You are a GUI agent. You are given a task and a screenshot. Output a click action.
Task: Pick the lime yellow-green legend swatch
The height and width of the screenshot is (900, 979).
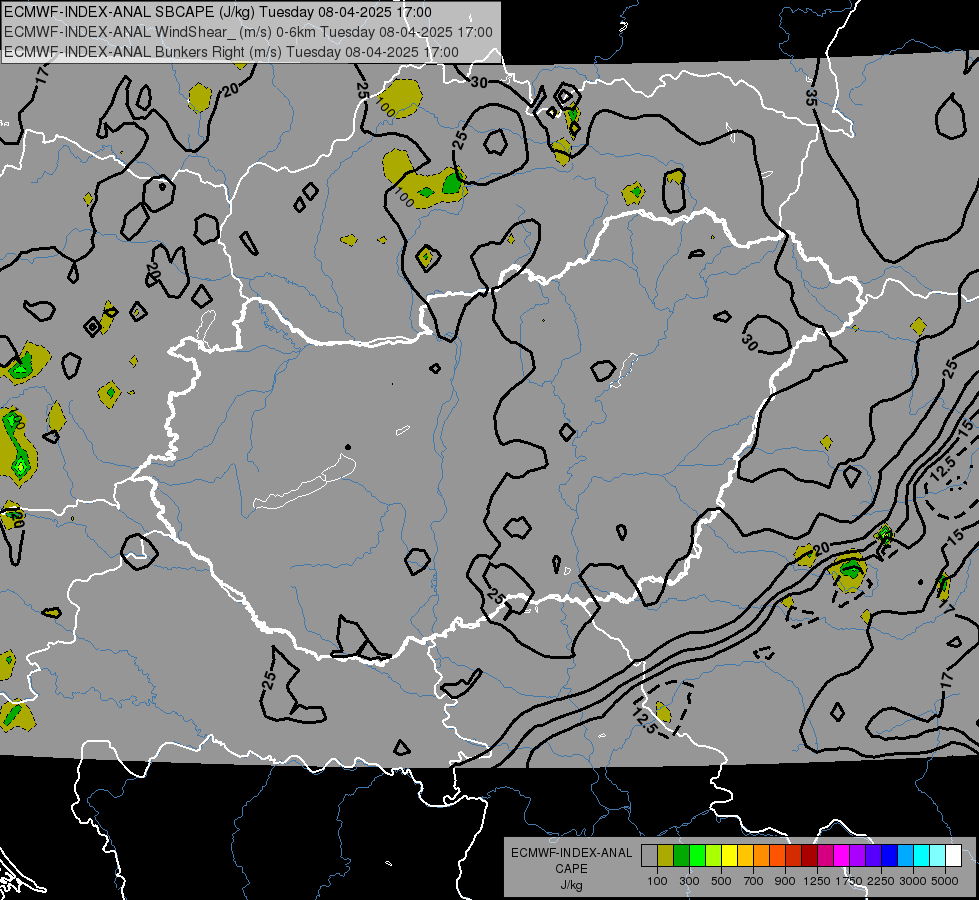(714, 856)
